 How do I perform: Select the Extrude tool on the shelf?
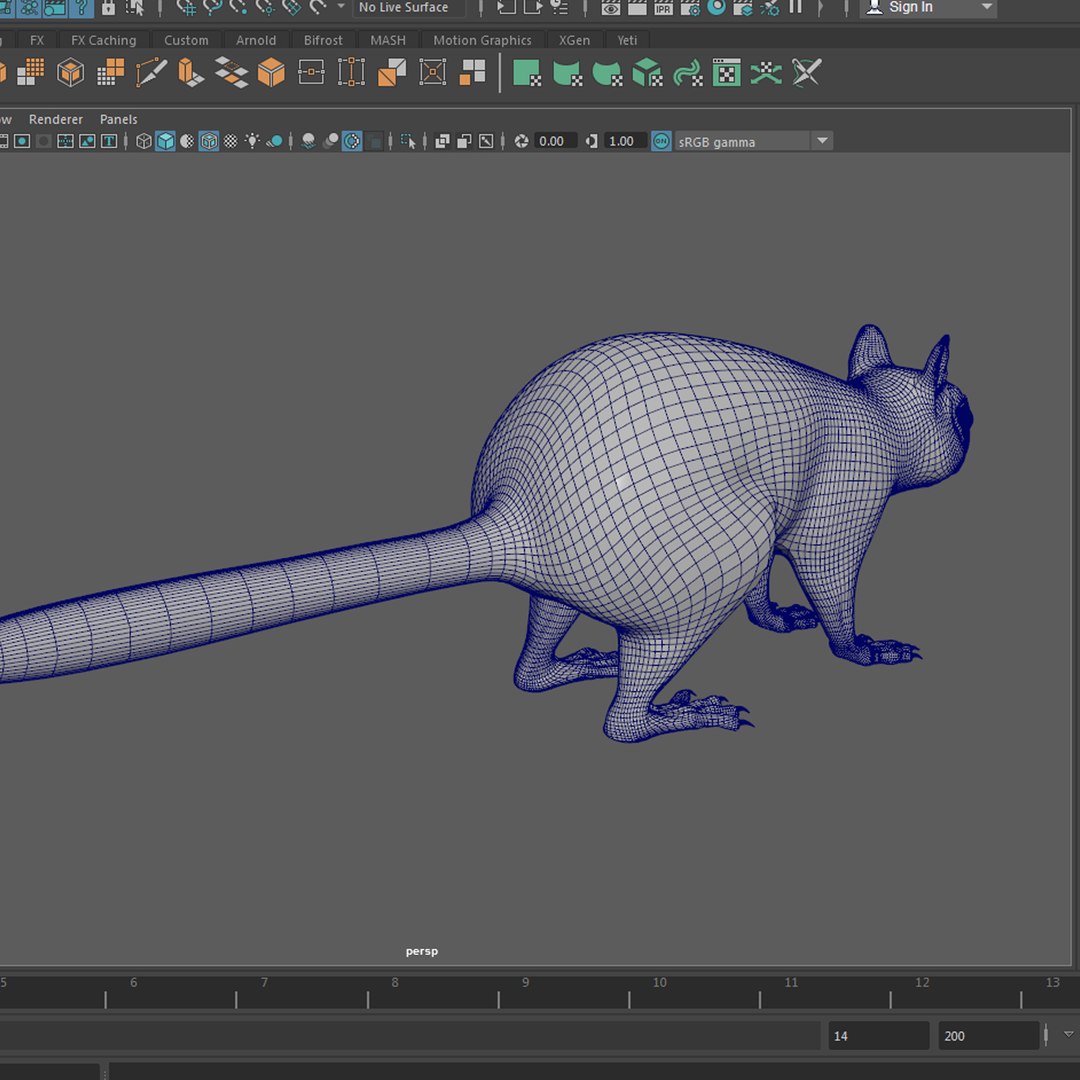tap(190, 72)
